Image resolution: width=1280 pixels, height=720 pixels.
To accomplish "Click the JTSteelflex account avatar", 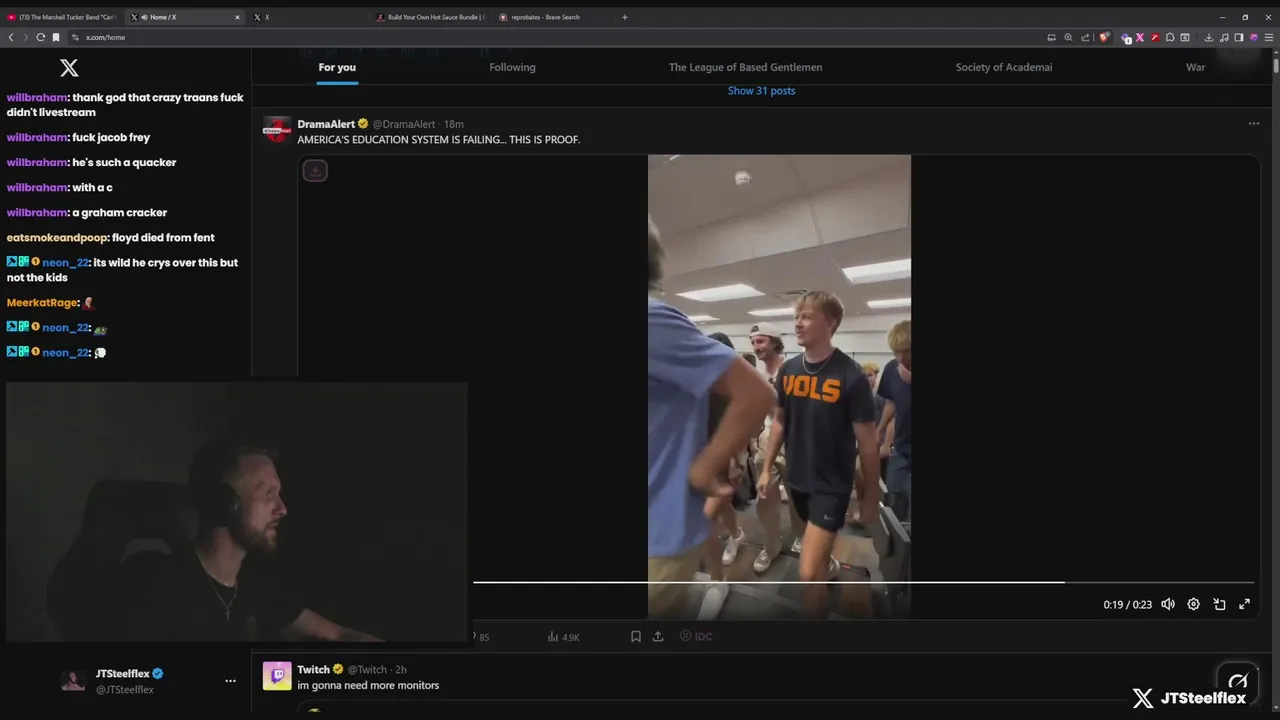I will click(x=73, y=681).
